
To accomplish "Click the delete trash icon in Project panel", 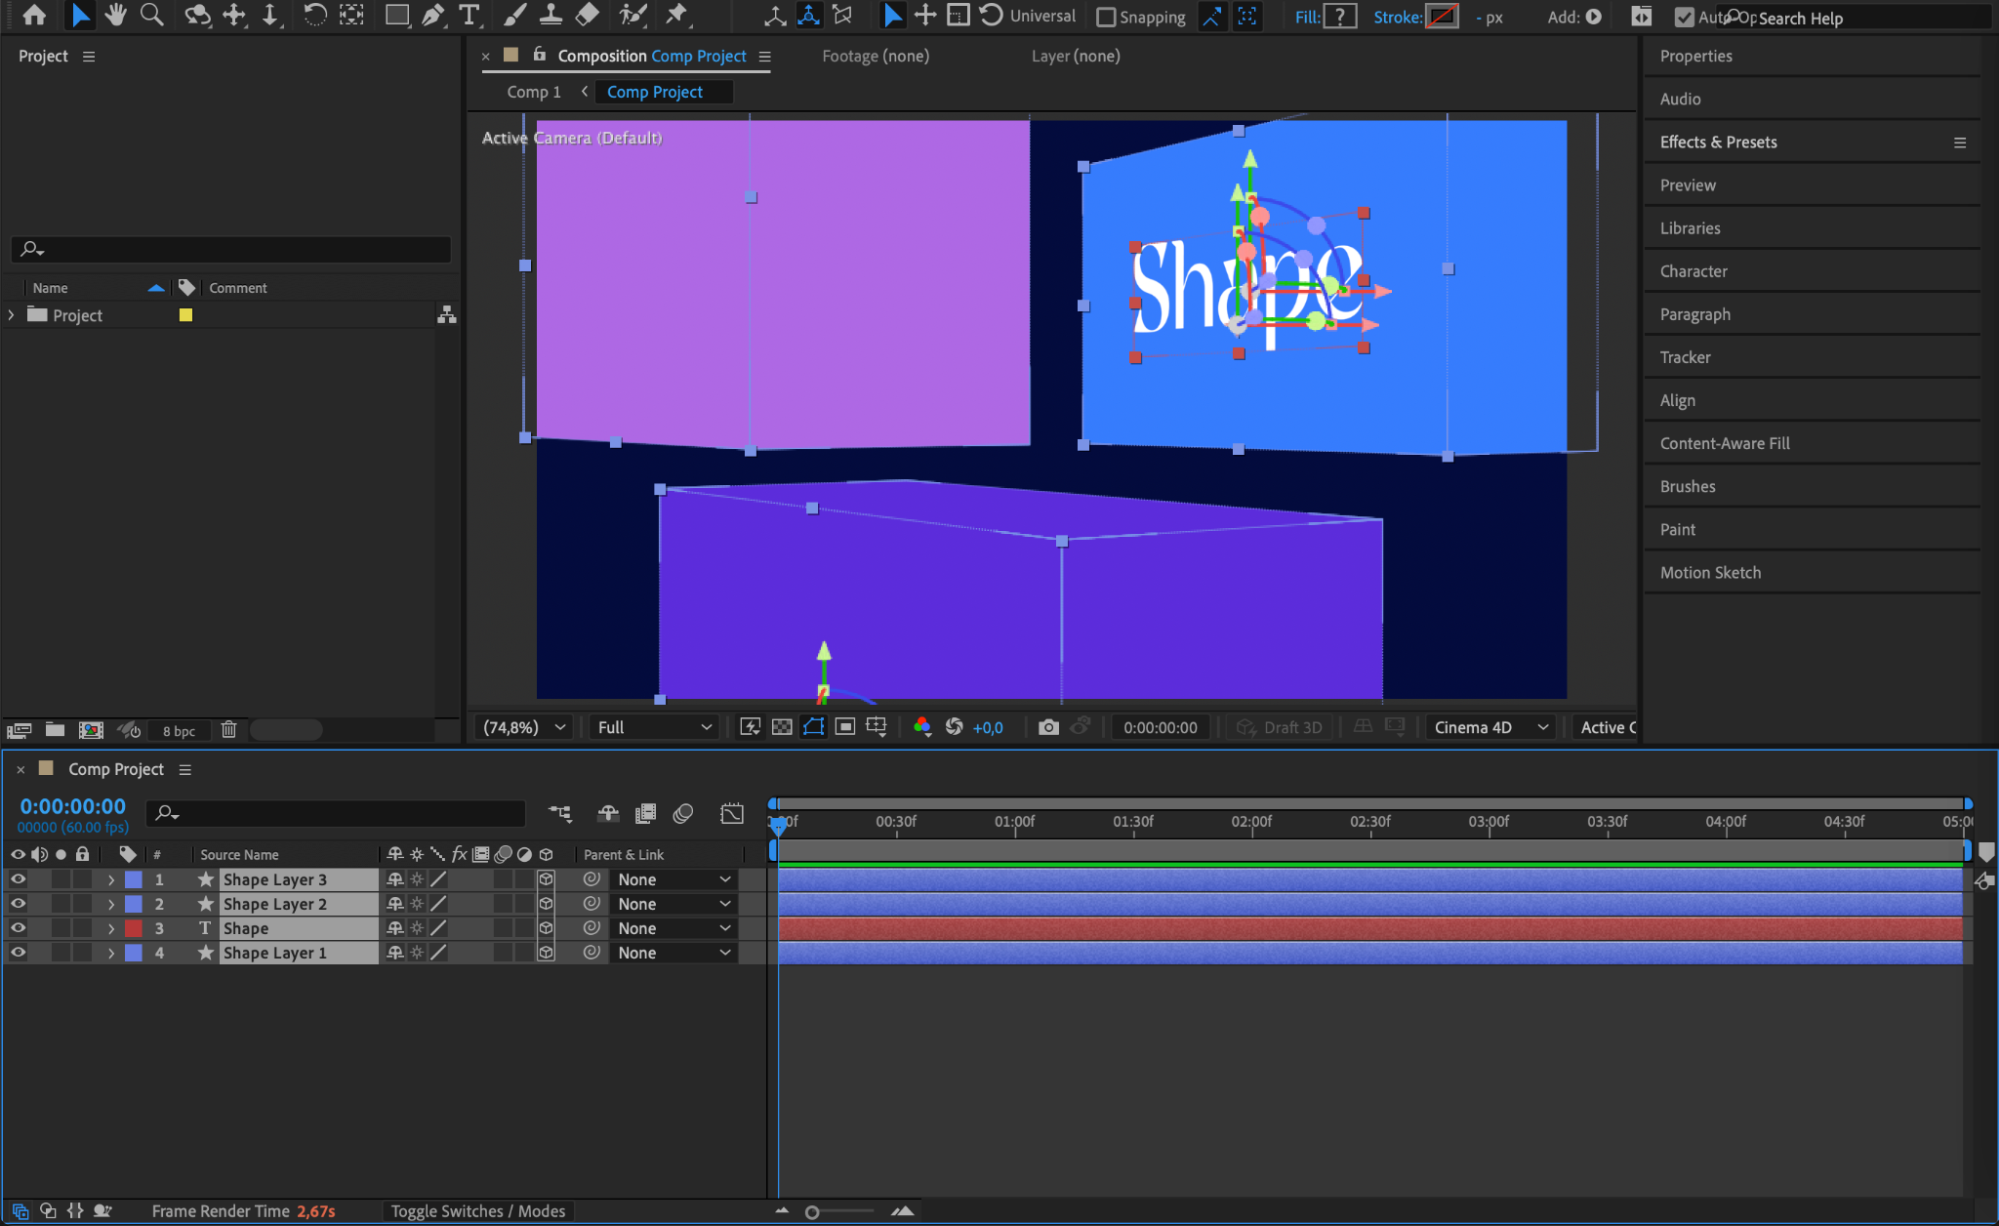I will (229, 730).
